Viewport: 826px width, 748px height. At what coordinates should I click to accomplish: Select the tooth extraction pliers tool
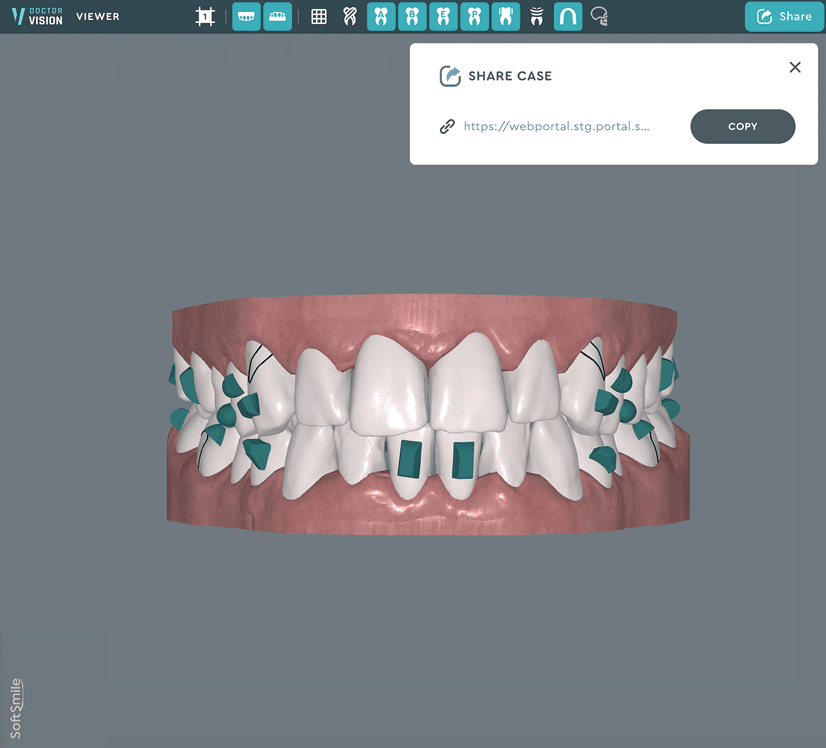tap(349, 16)
